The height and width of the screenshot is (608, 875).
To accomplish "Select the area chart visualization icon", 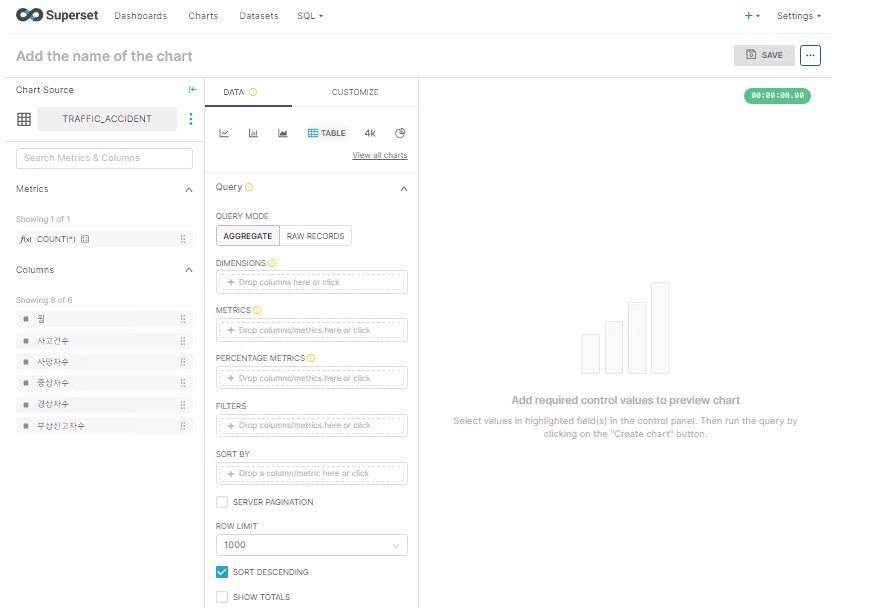I will tap(283, 133).
